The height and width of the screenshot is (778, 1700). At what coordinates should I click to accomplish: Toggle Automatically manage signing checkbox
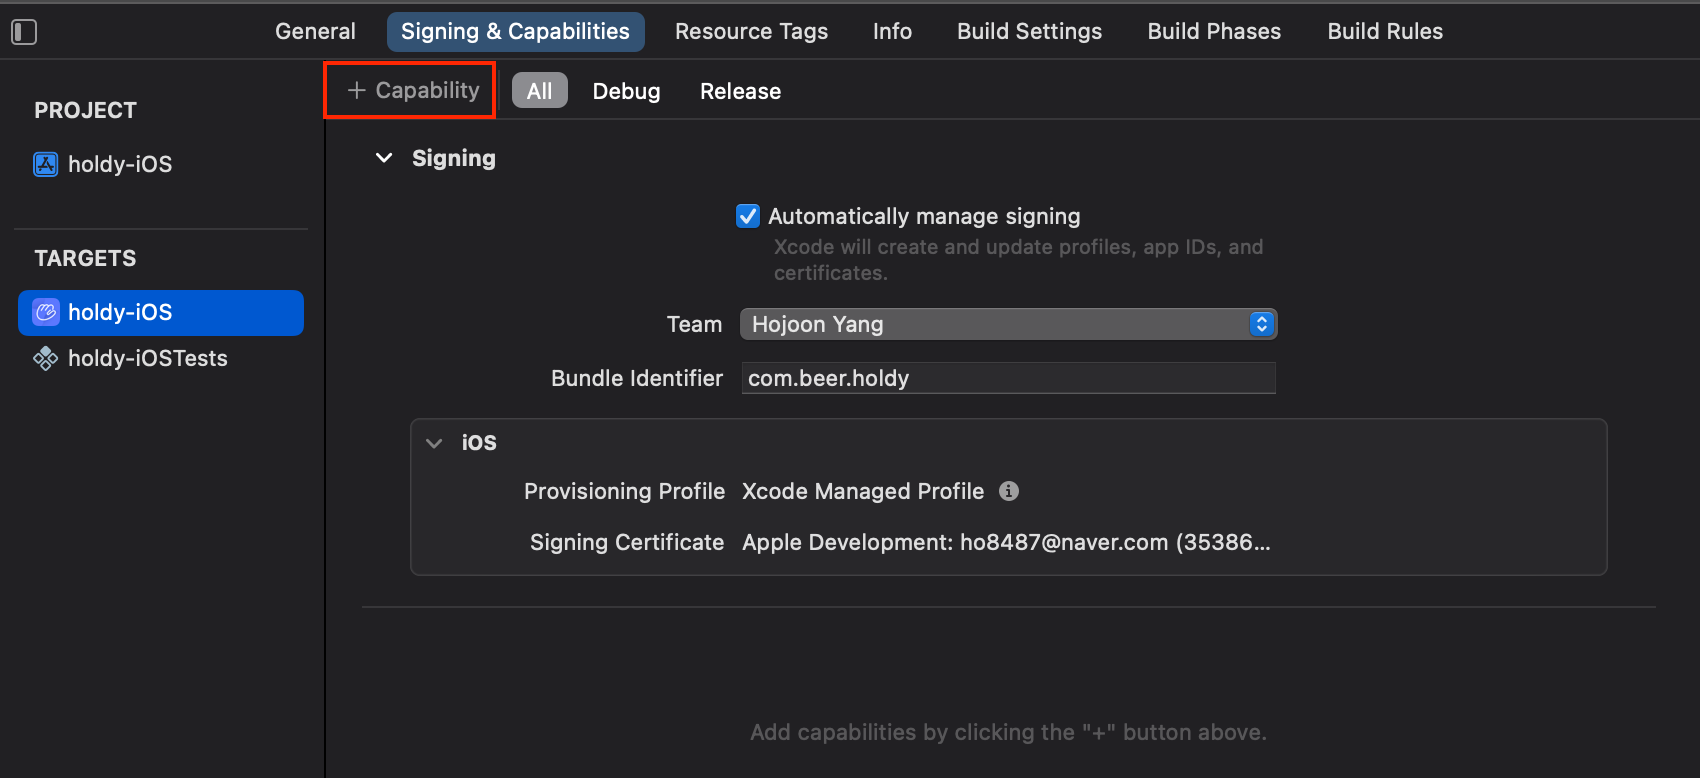pos(748,216)
